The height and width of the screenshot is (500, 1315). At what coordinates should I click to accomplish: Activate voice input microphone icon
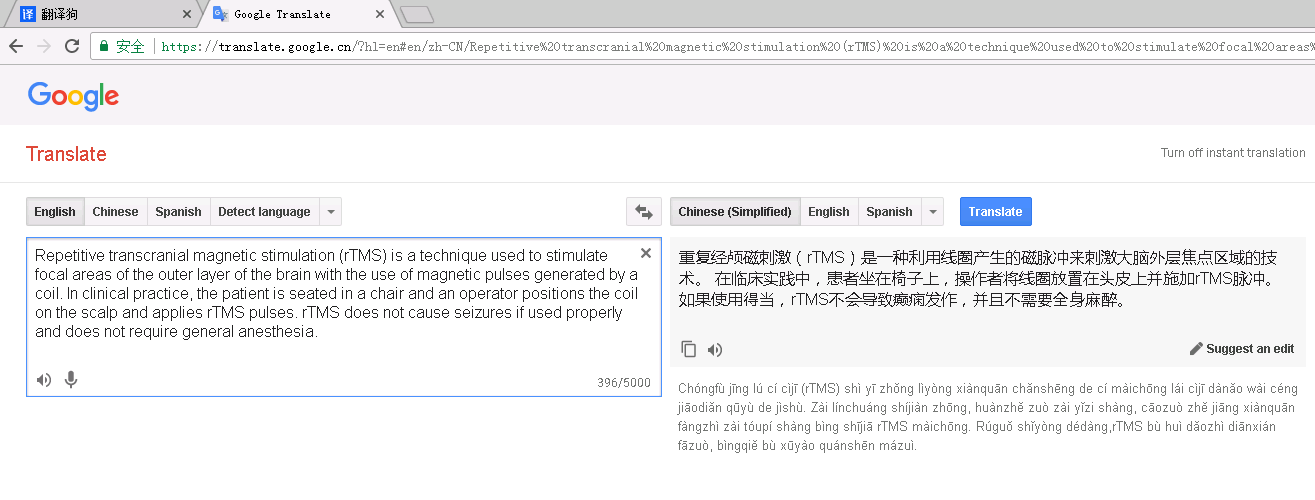(71, 380)
